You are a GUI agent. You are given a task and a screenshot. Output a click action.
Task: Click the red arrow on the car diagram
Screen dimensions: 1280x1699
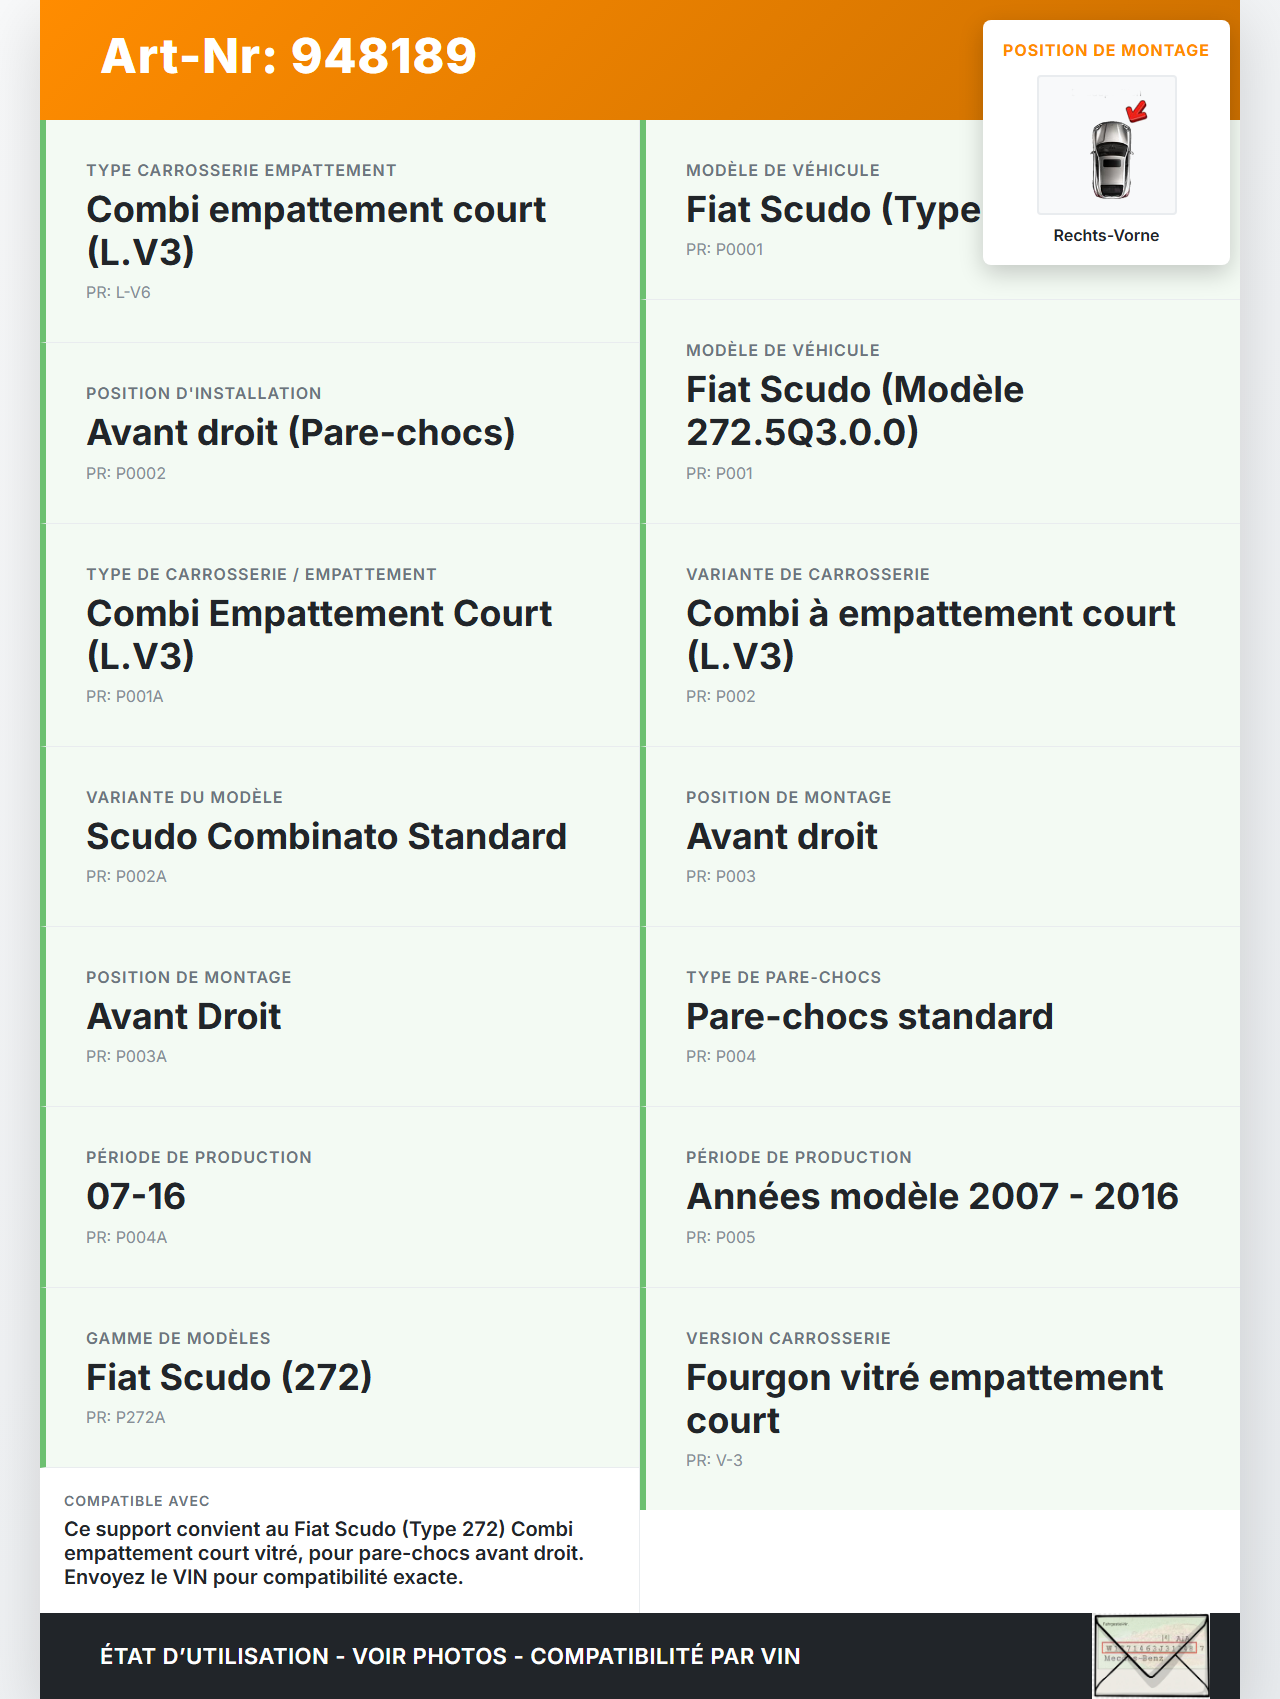[x=1137, y=110]
